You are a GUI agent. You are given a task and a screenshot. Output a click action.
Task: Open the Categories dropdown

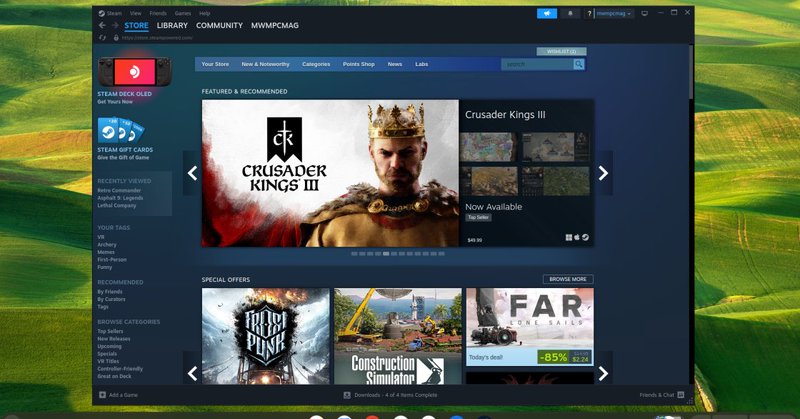pyautogui.click(x=316, y=64)
